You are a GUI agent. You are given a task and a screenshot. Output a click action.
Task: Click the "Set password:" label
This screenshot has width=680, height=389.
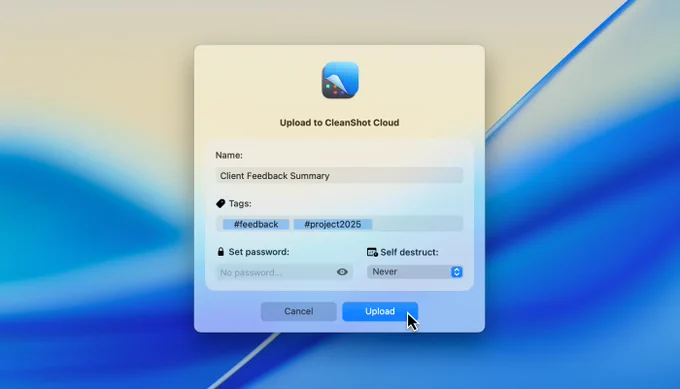coord(259,252)
